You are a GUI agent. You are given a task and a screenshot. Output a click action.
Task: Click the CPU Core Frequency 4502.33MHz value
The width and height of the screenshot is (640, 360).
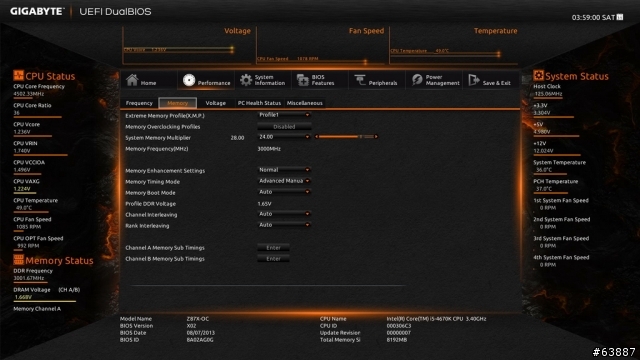point(29,94)
